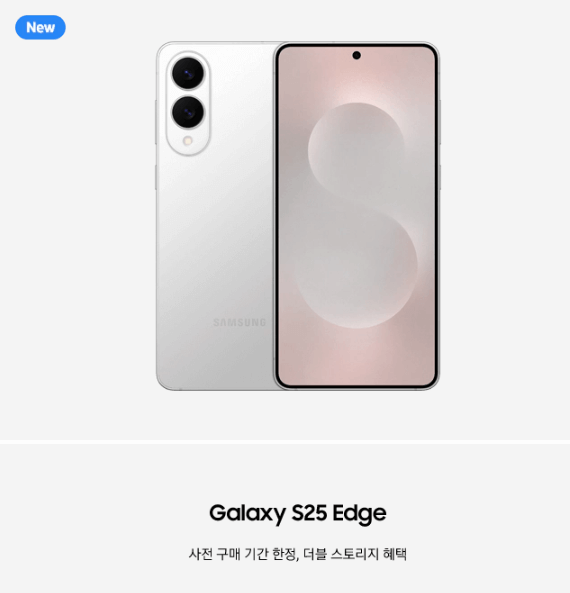The height and width of the screenshot is (593, 570).
Task: Click the front punch-hole selfie camera
Action: tap(356, 56)
